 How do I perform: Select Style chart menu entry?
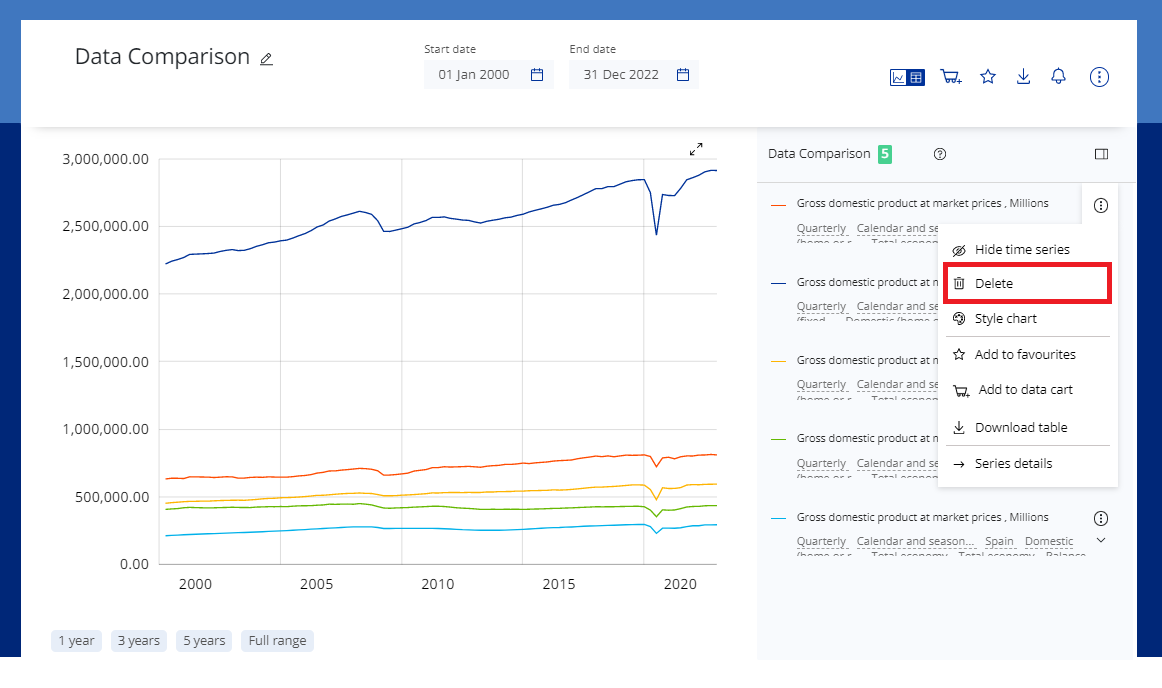click(1005, 319)
